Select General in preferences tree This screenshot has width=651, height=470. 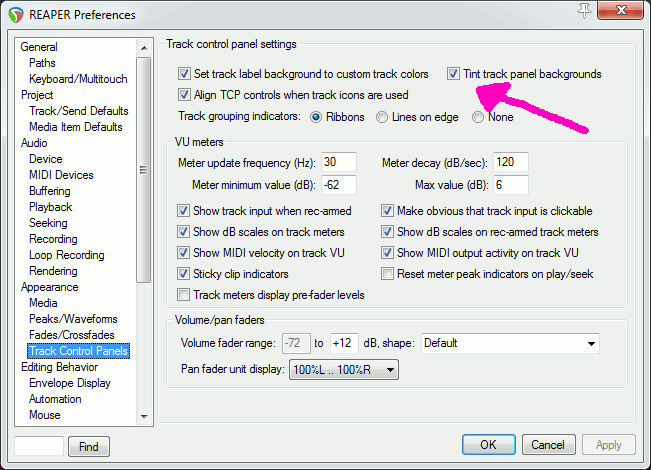(39, 47)
